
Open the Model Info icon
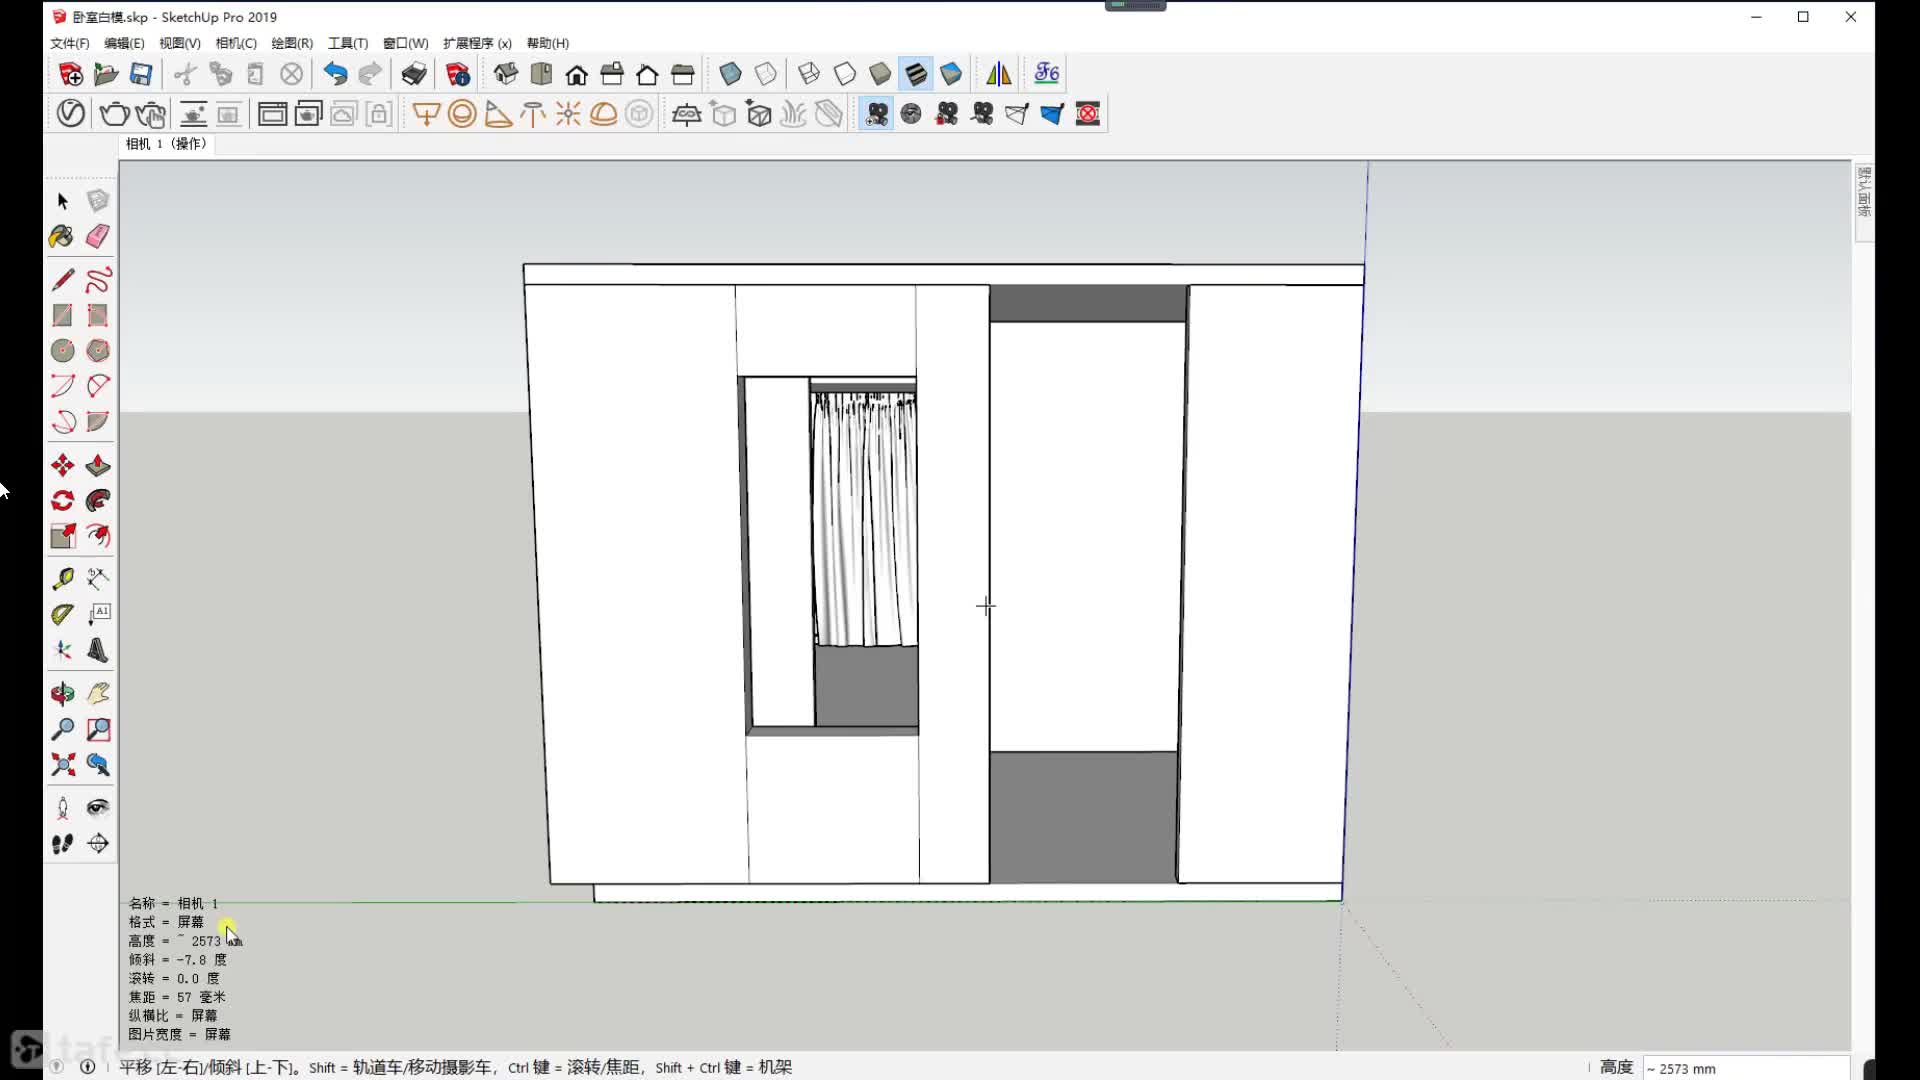458,74
